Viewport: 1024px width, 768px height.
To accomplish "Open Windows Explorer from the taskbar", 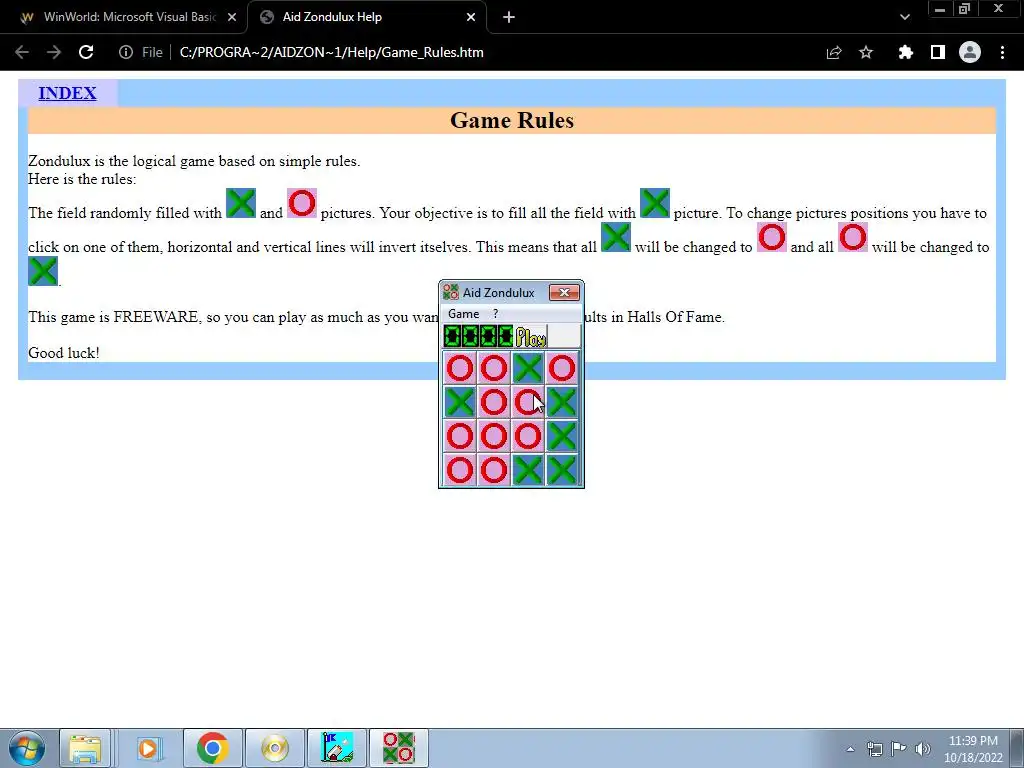I will tap(85, 748).
